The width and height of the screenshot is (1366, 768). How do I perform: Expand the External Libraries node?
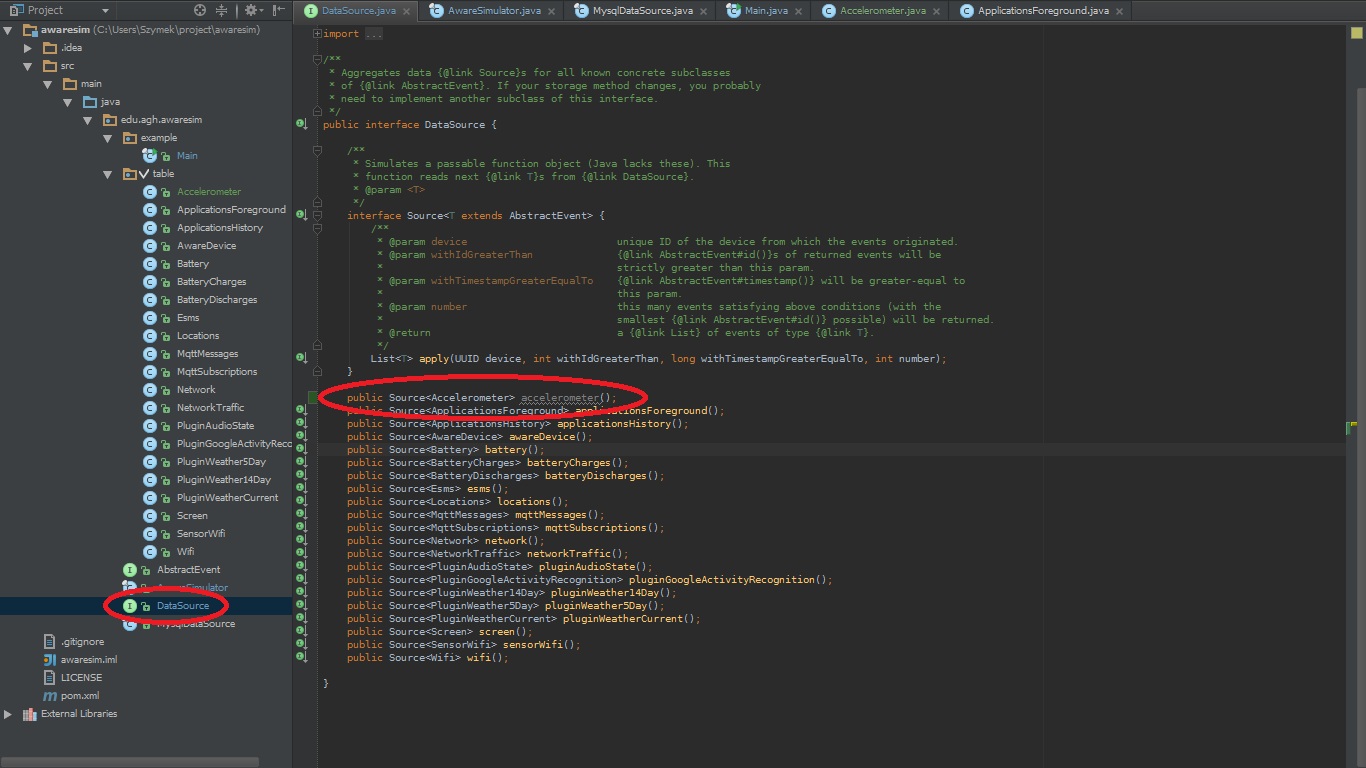pyautogui.click(x=9, y=714)
